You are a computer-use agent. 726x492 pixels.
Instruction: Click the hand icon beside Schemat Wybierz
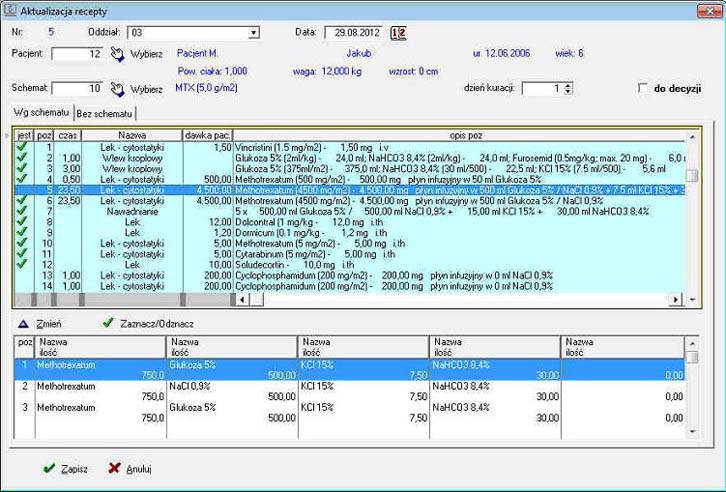point(117,88)
